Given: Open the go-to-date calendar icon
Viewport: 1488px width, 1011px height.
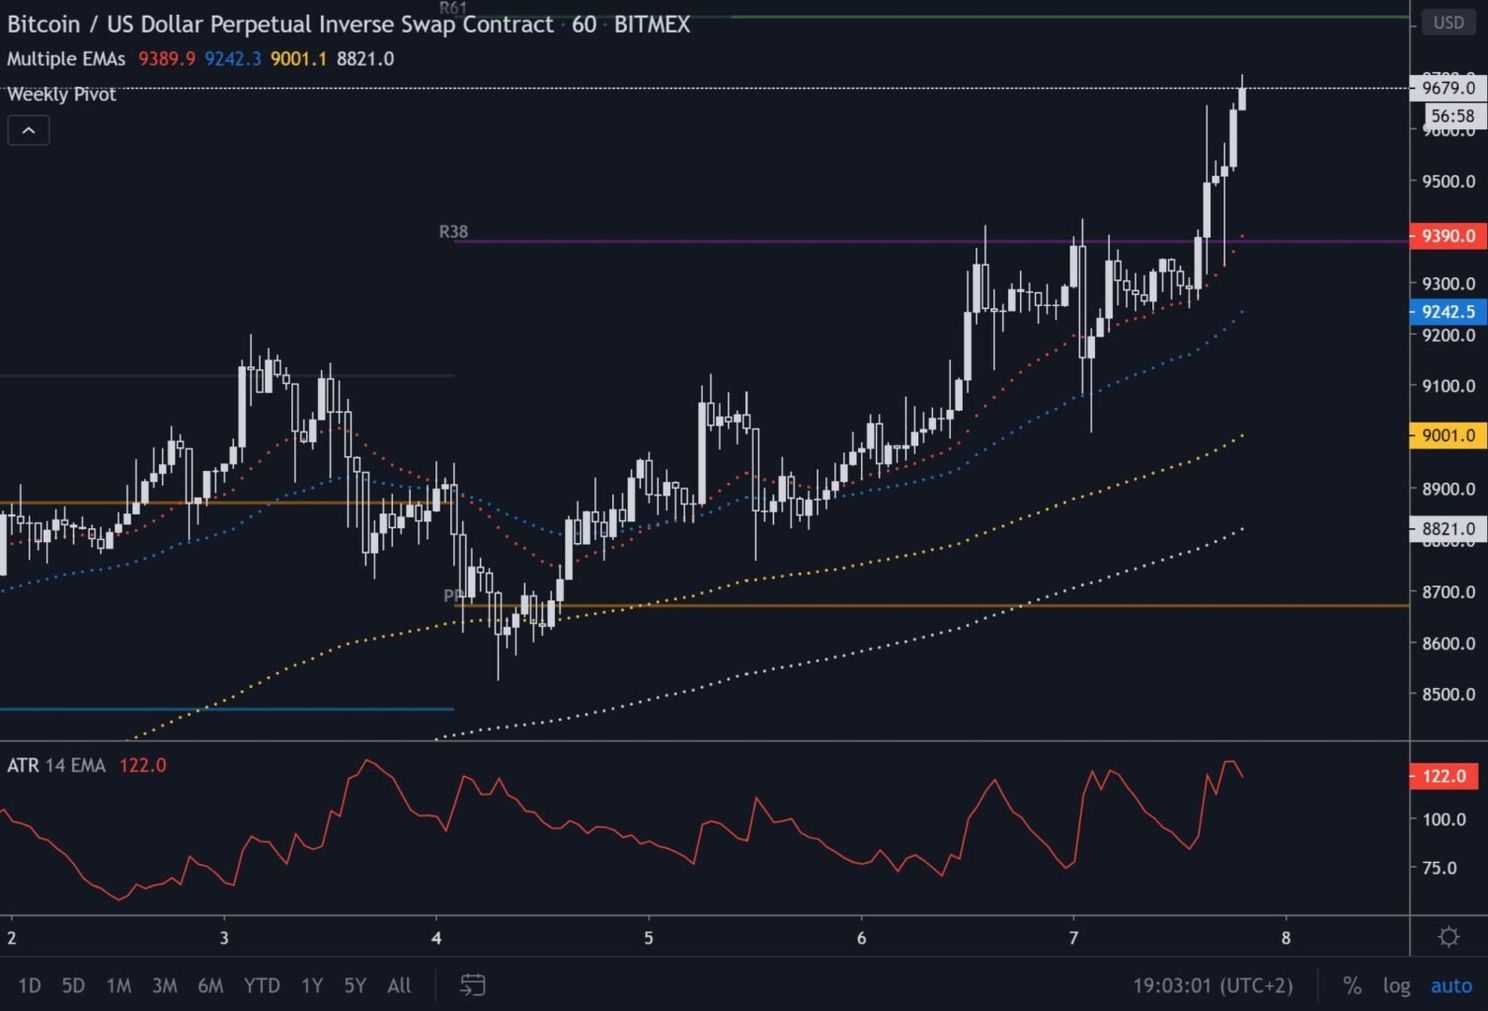Looking at the screenshot, I should [472, 985].
